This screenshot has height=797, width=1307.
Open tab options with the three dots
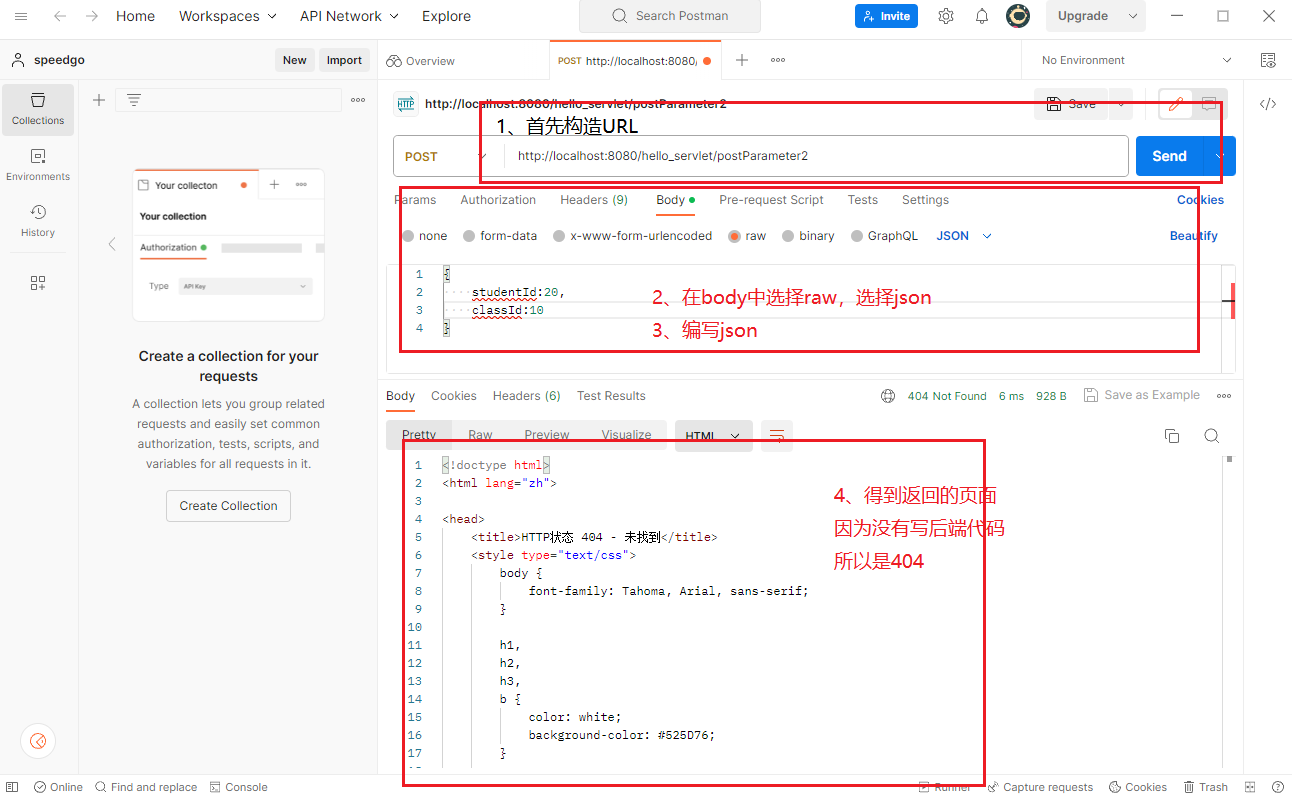(778, 60)
